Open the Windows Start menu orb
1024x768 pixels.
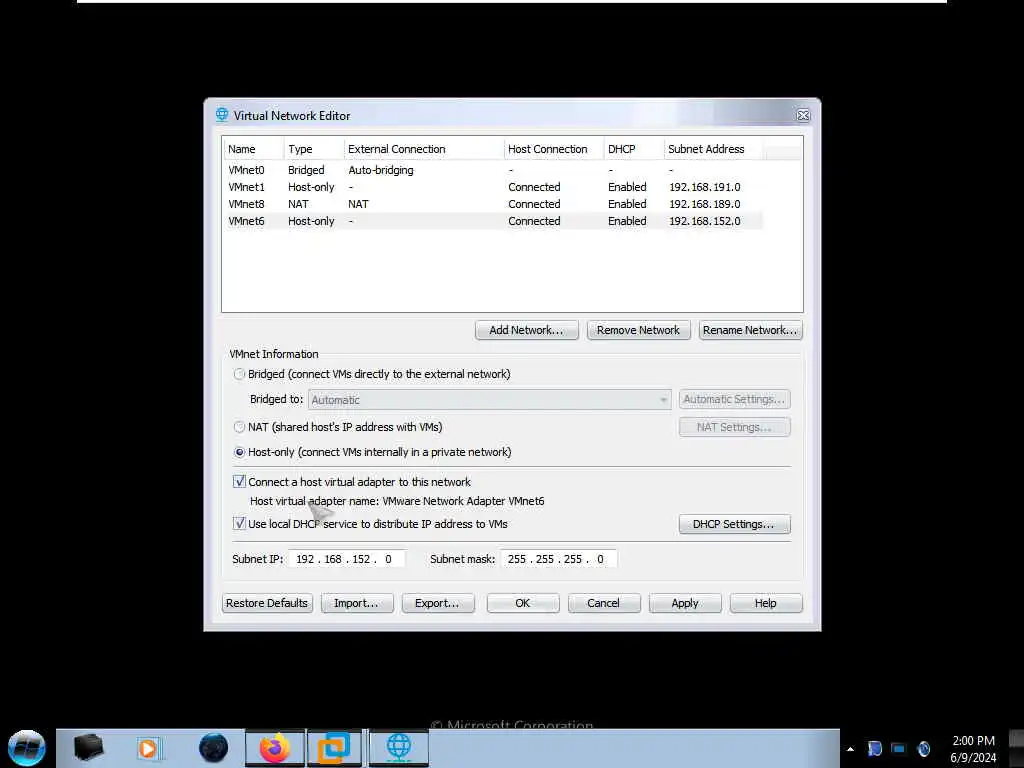pyautogui.click(x=27, y=748)
